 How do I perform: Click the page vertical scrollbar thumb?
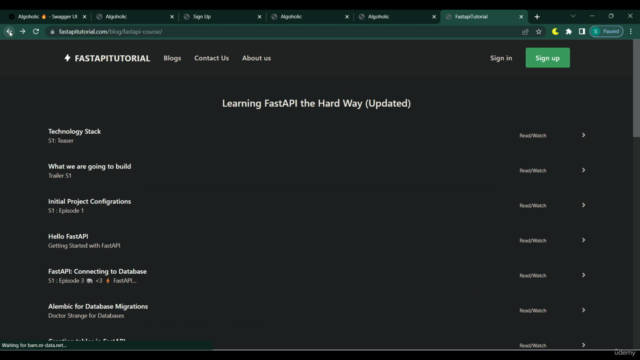[x=636, y=89]
